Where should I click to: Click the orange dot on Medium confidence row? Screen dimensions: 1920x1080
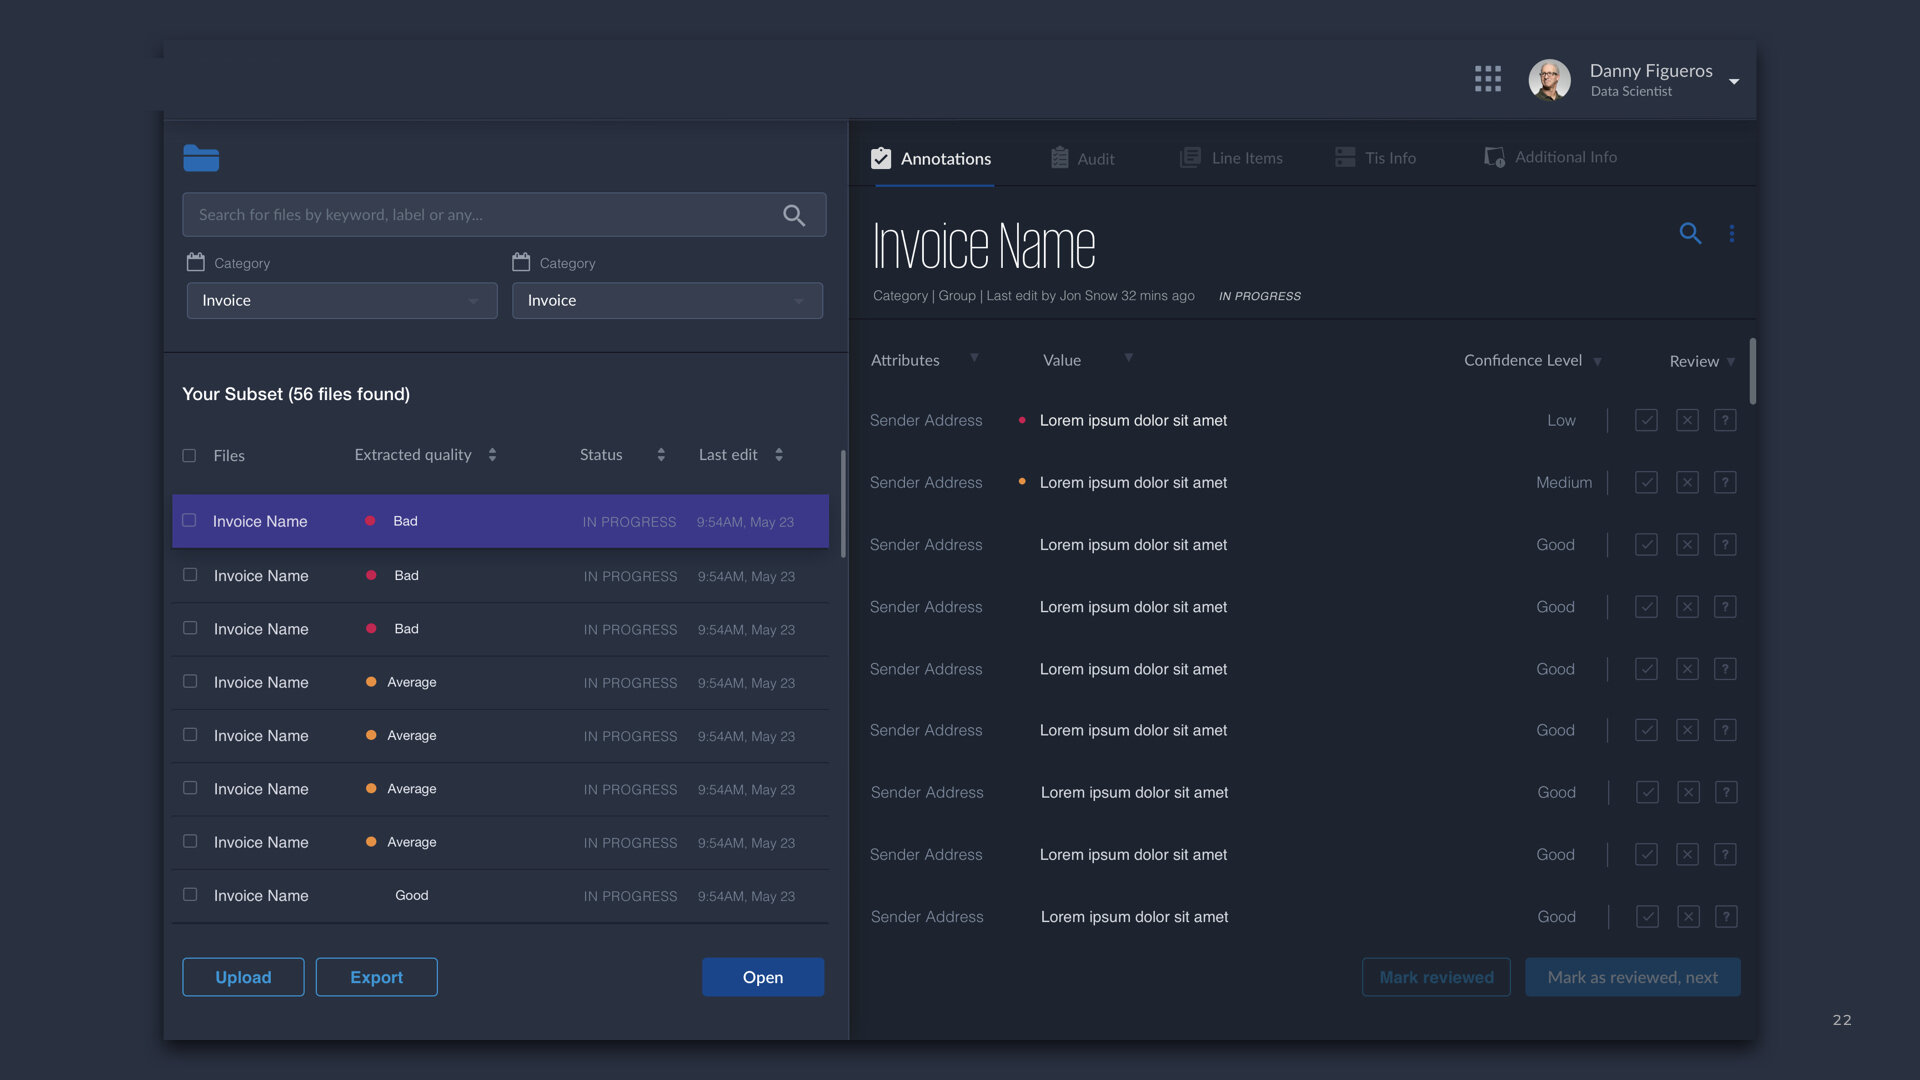pyautogui.click(x=1021, y=482)
